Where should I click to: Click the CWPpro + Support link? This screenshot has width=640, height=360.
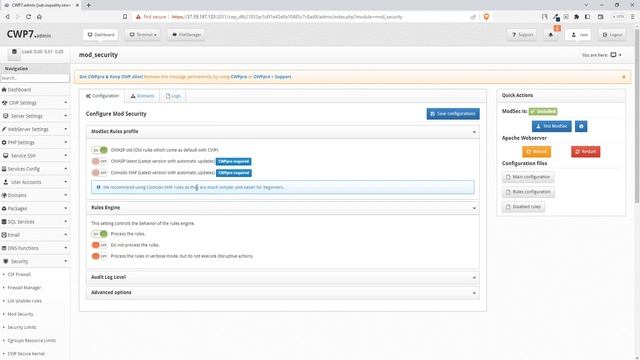point(273,77)
